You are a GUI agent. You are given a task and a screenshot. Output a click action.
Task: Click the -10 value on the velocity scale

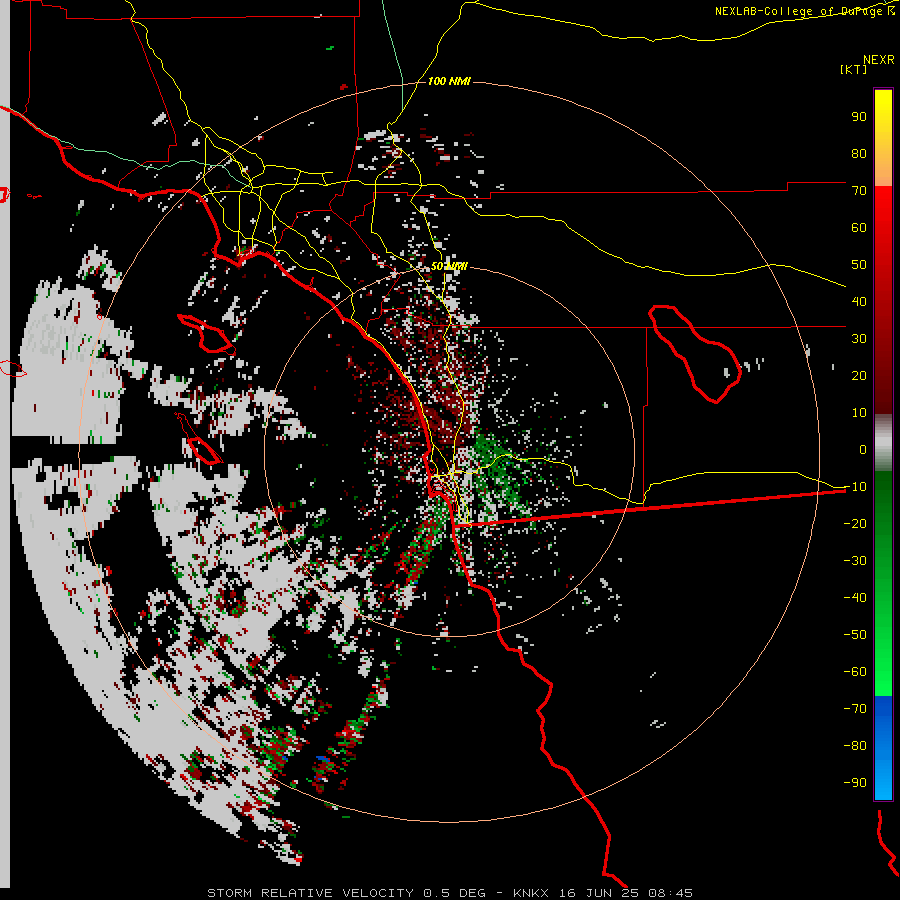pos(855,487)
